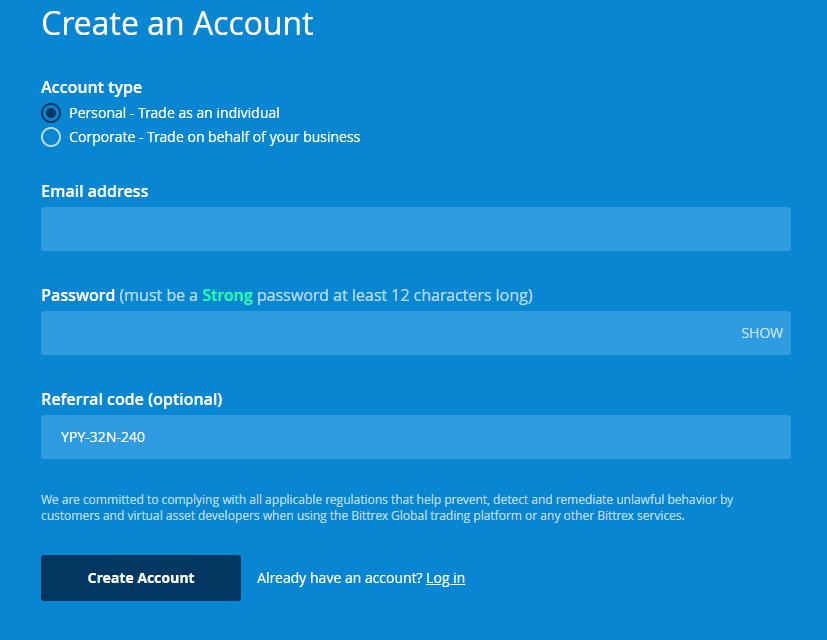Click 'Personal - Trade as an individual' text

point(175,113)
